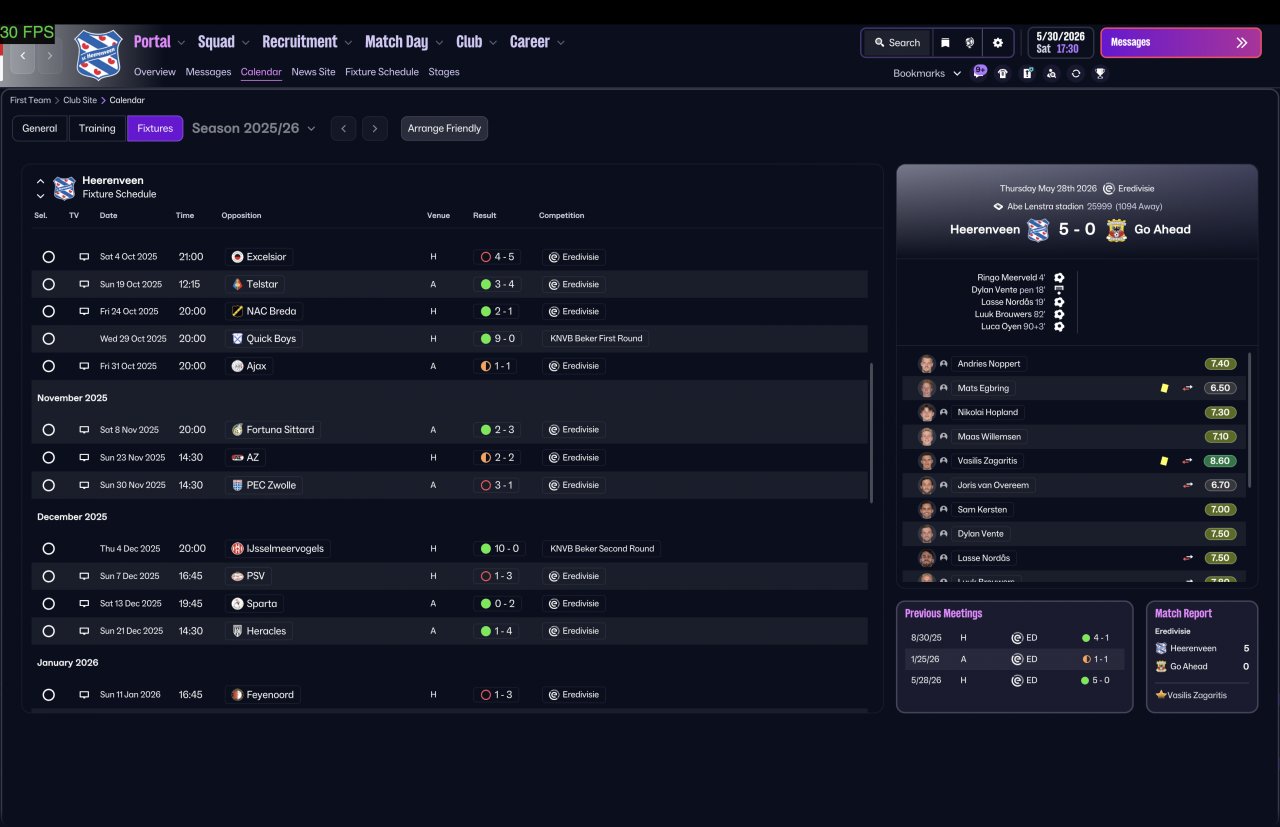1280x827 pixels.
Task: Open the Fixture Schedule sub-tab
Action: (x=382, y=72)
